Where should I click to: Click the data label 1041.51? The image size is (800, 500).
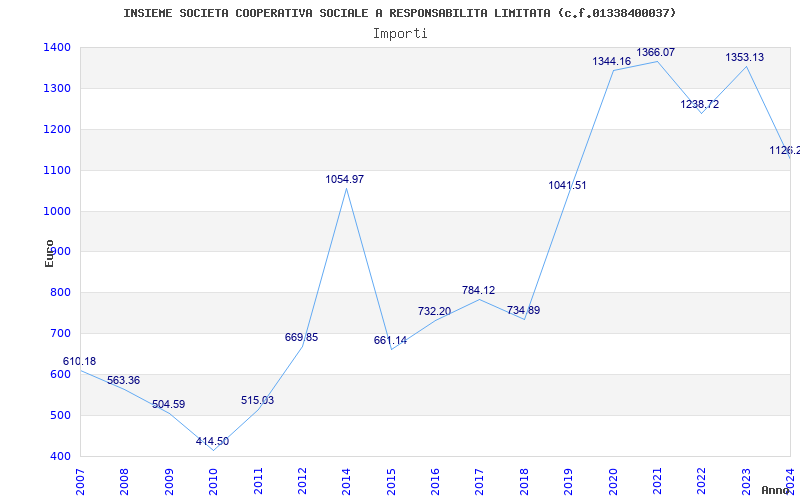pos(567,186)
